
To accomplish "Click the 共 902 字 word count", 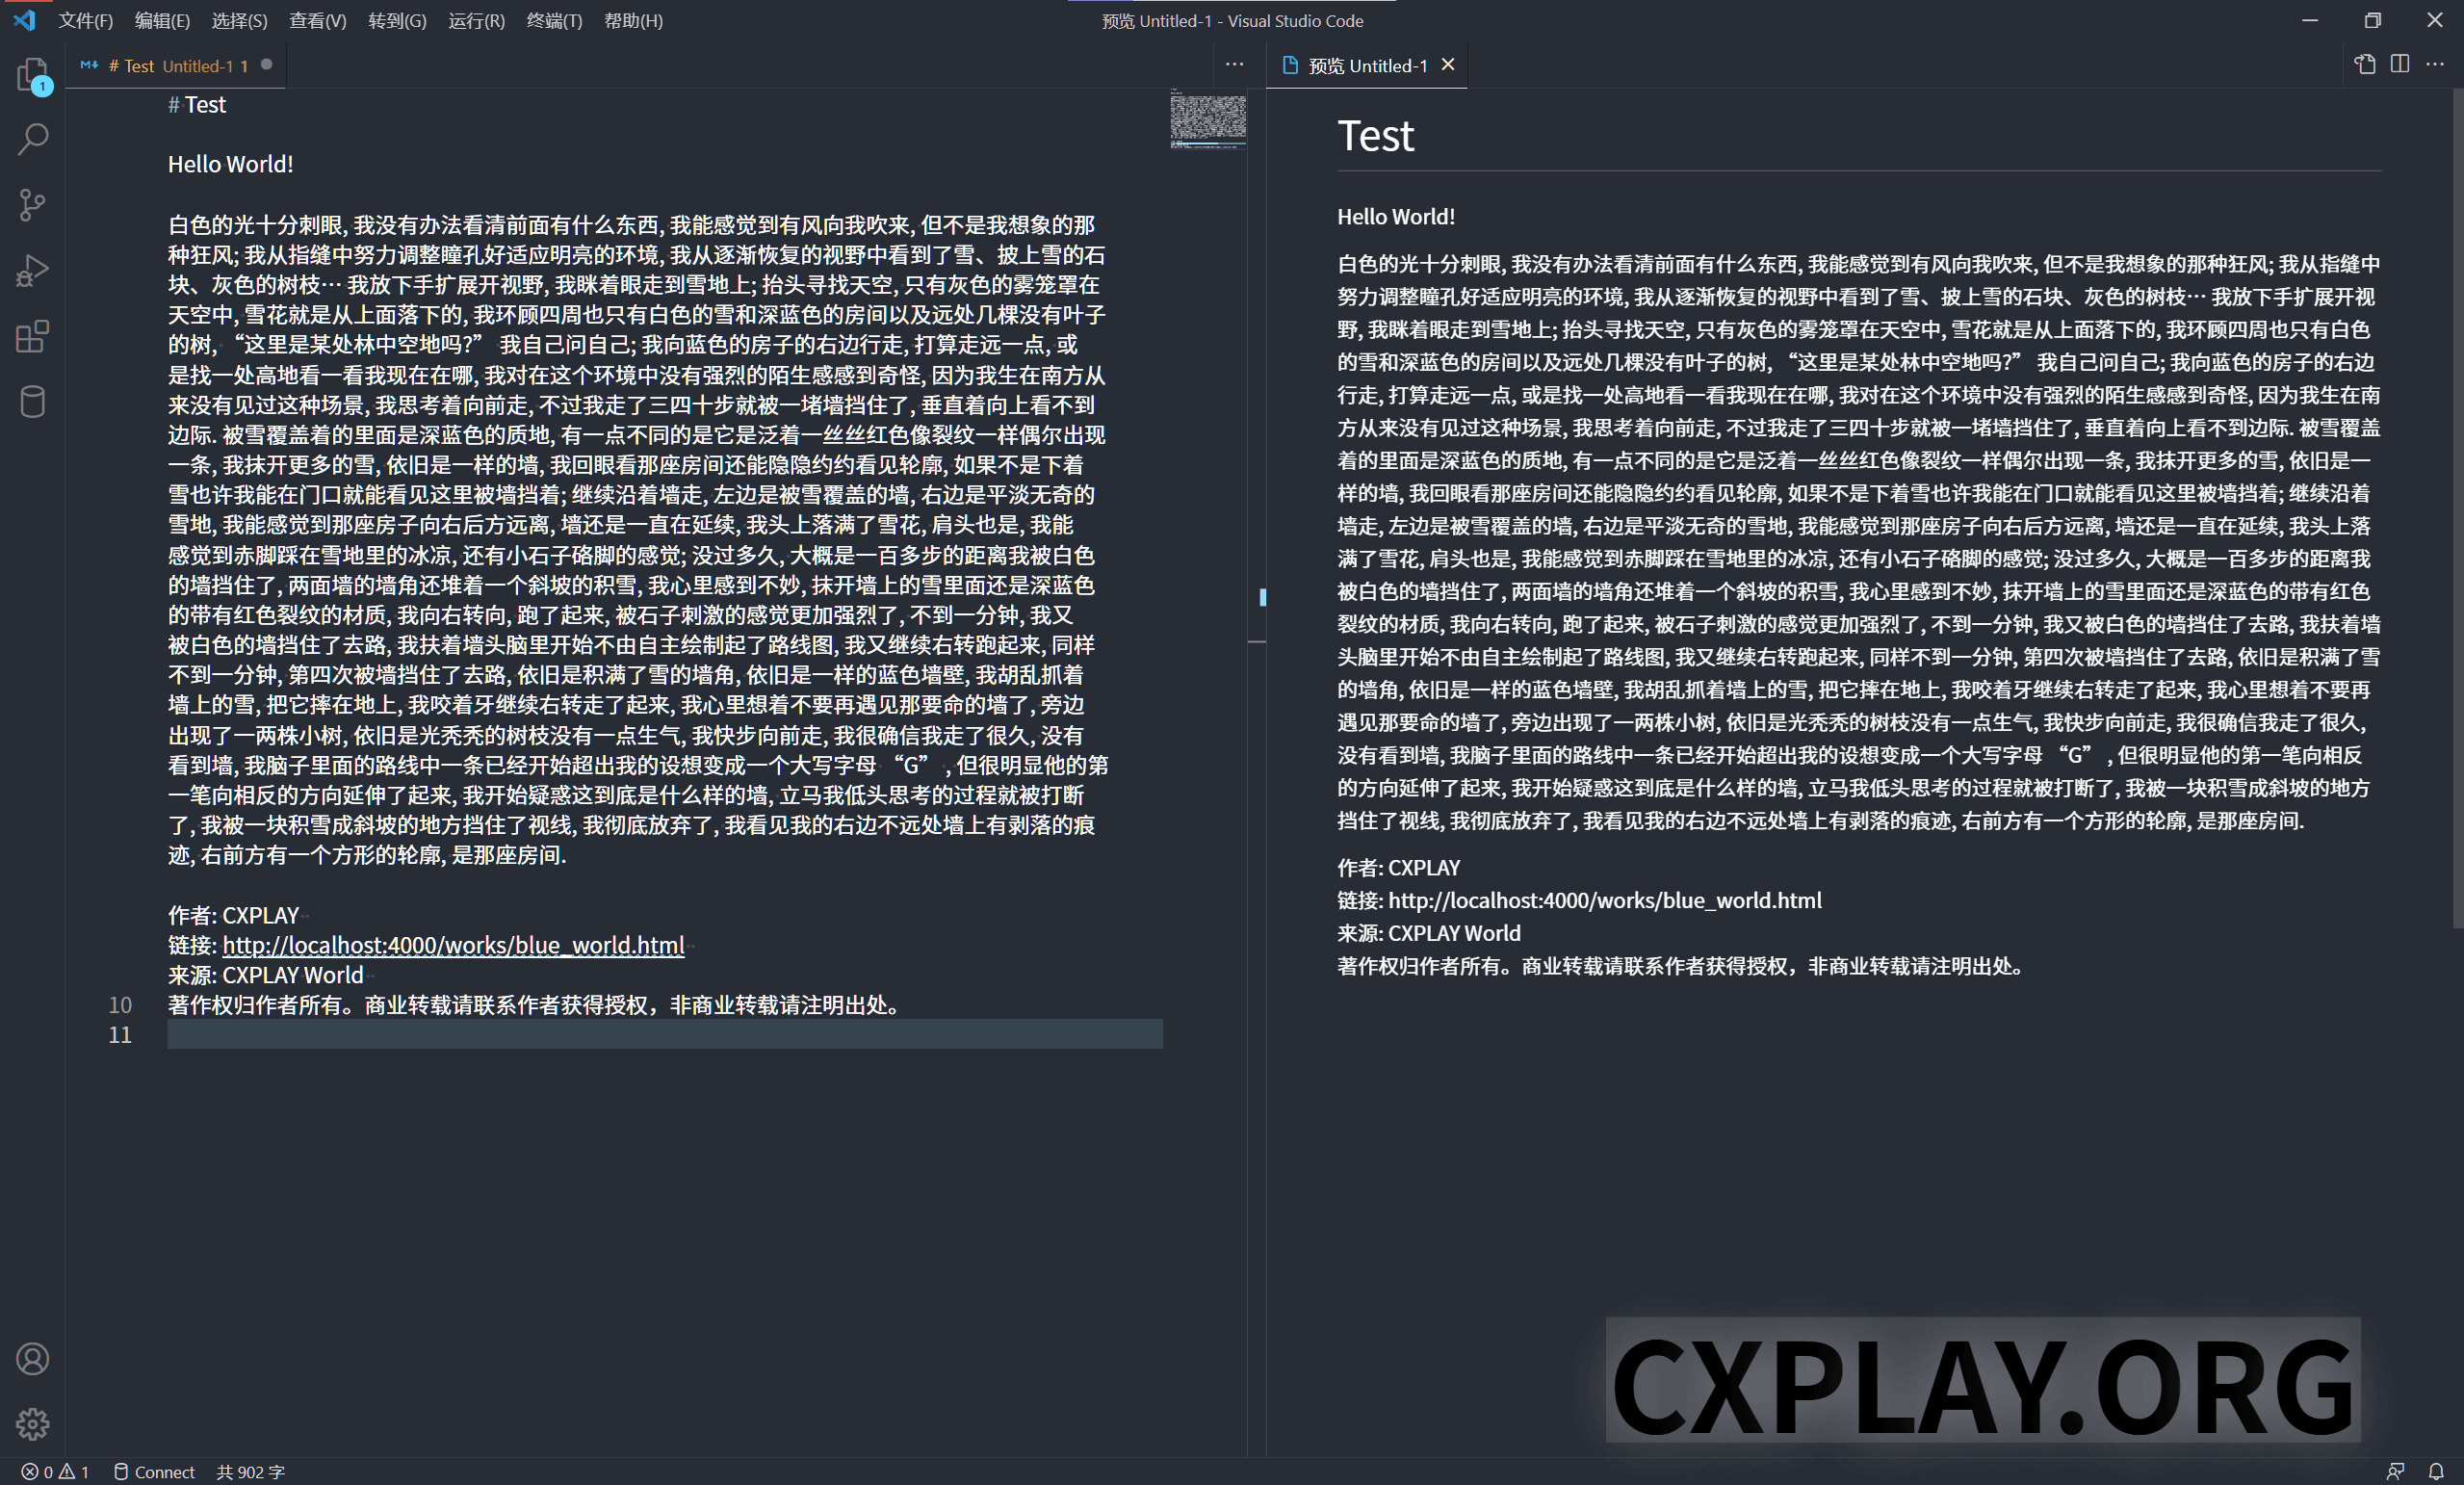I will point(250,1471).
